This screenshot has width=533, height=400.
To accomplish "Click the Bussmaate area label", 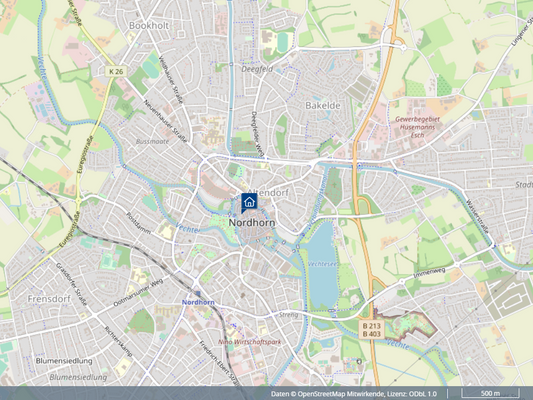I will point(152,141).
